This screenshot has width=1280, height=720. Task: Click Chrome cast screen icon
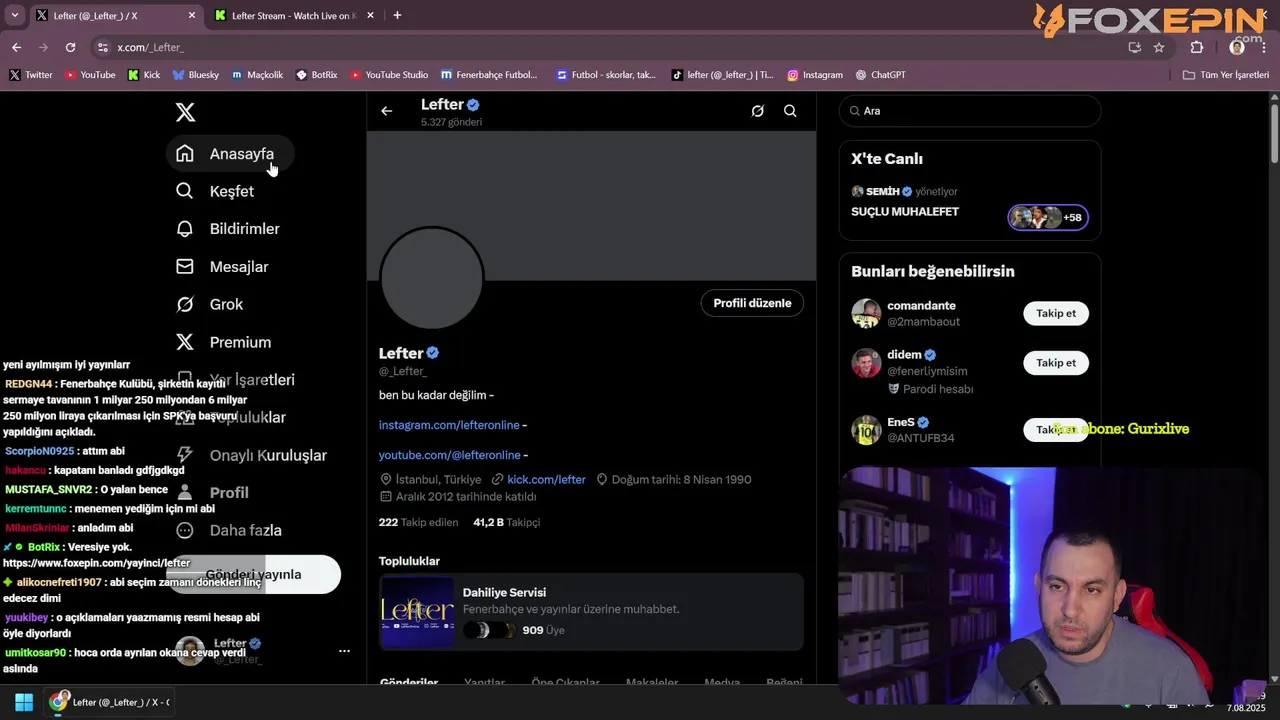point(1134,47)
